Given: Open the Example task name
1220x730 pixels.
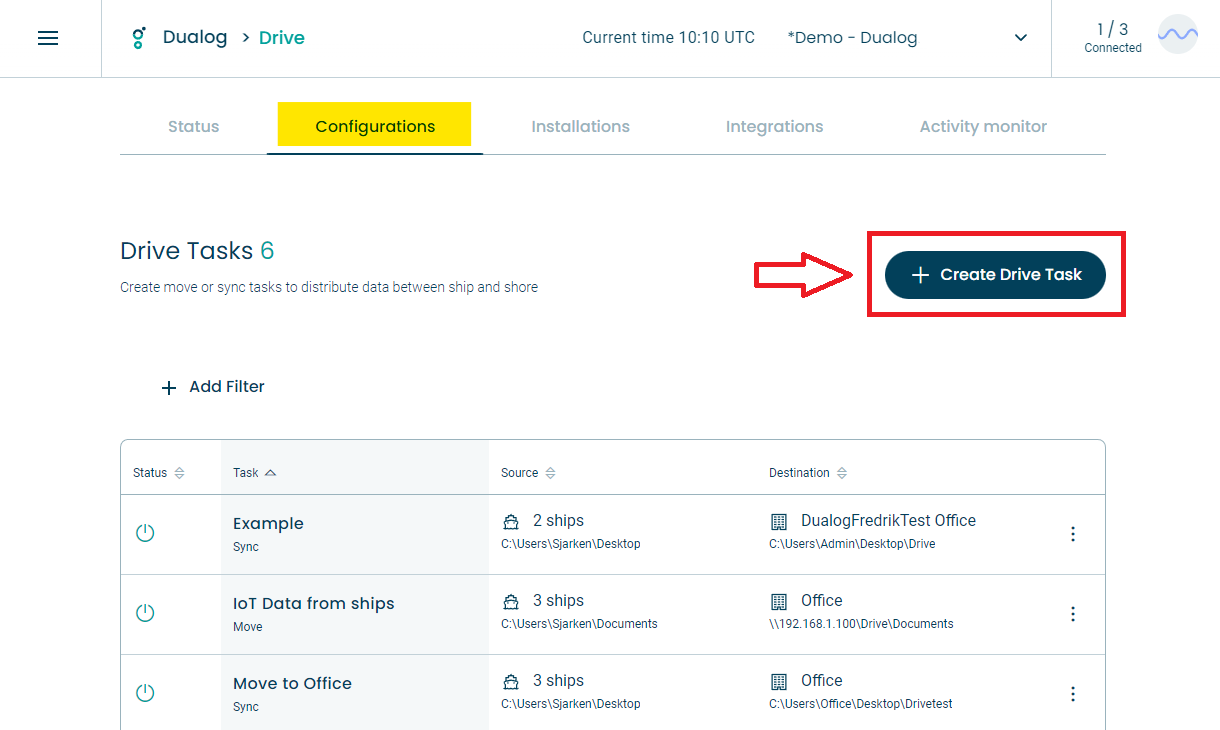Looking at the screenshot, I should [x=268, y=523].
